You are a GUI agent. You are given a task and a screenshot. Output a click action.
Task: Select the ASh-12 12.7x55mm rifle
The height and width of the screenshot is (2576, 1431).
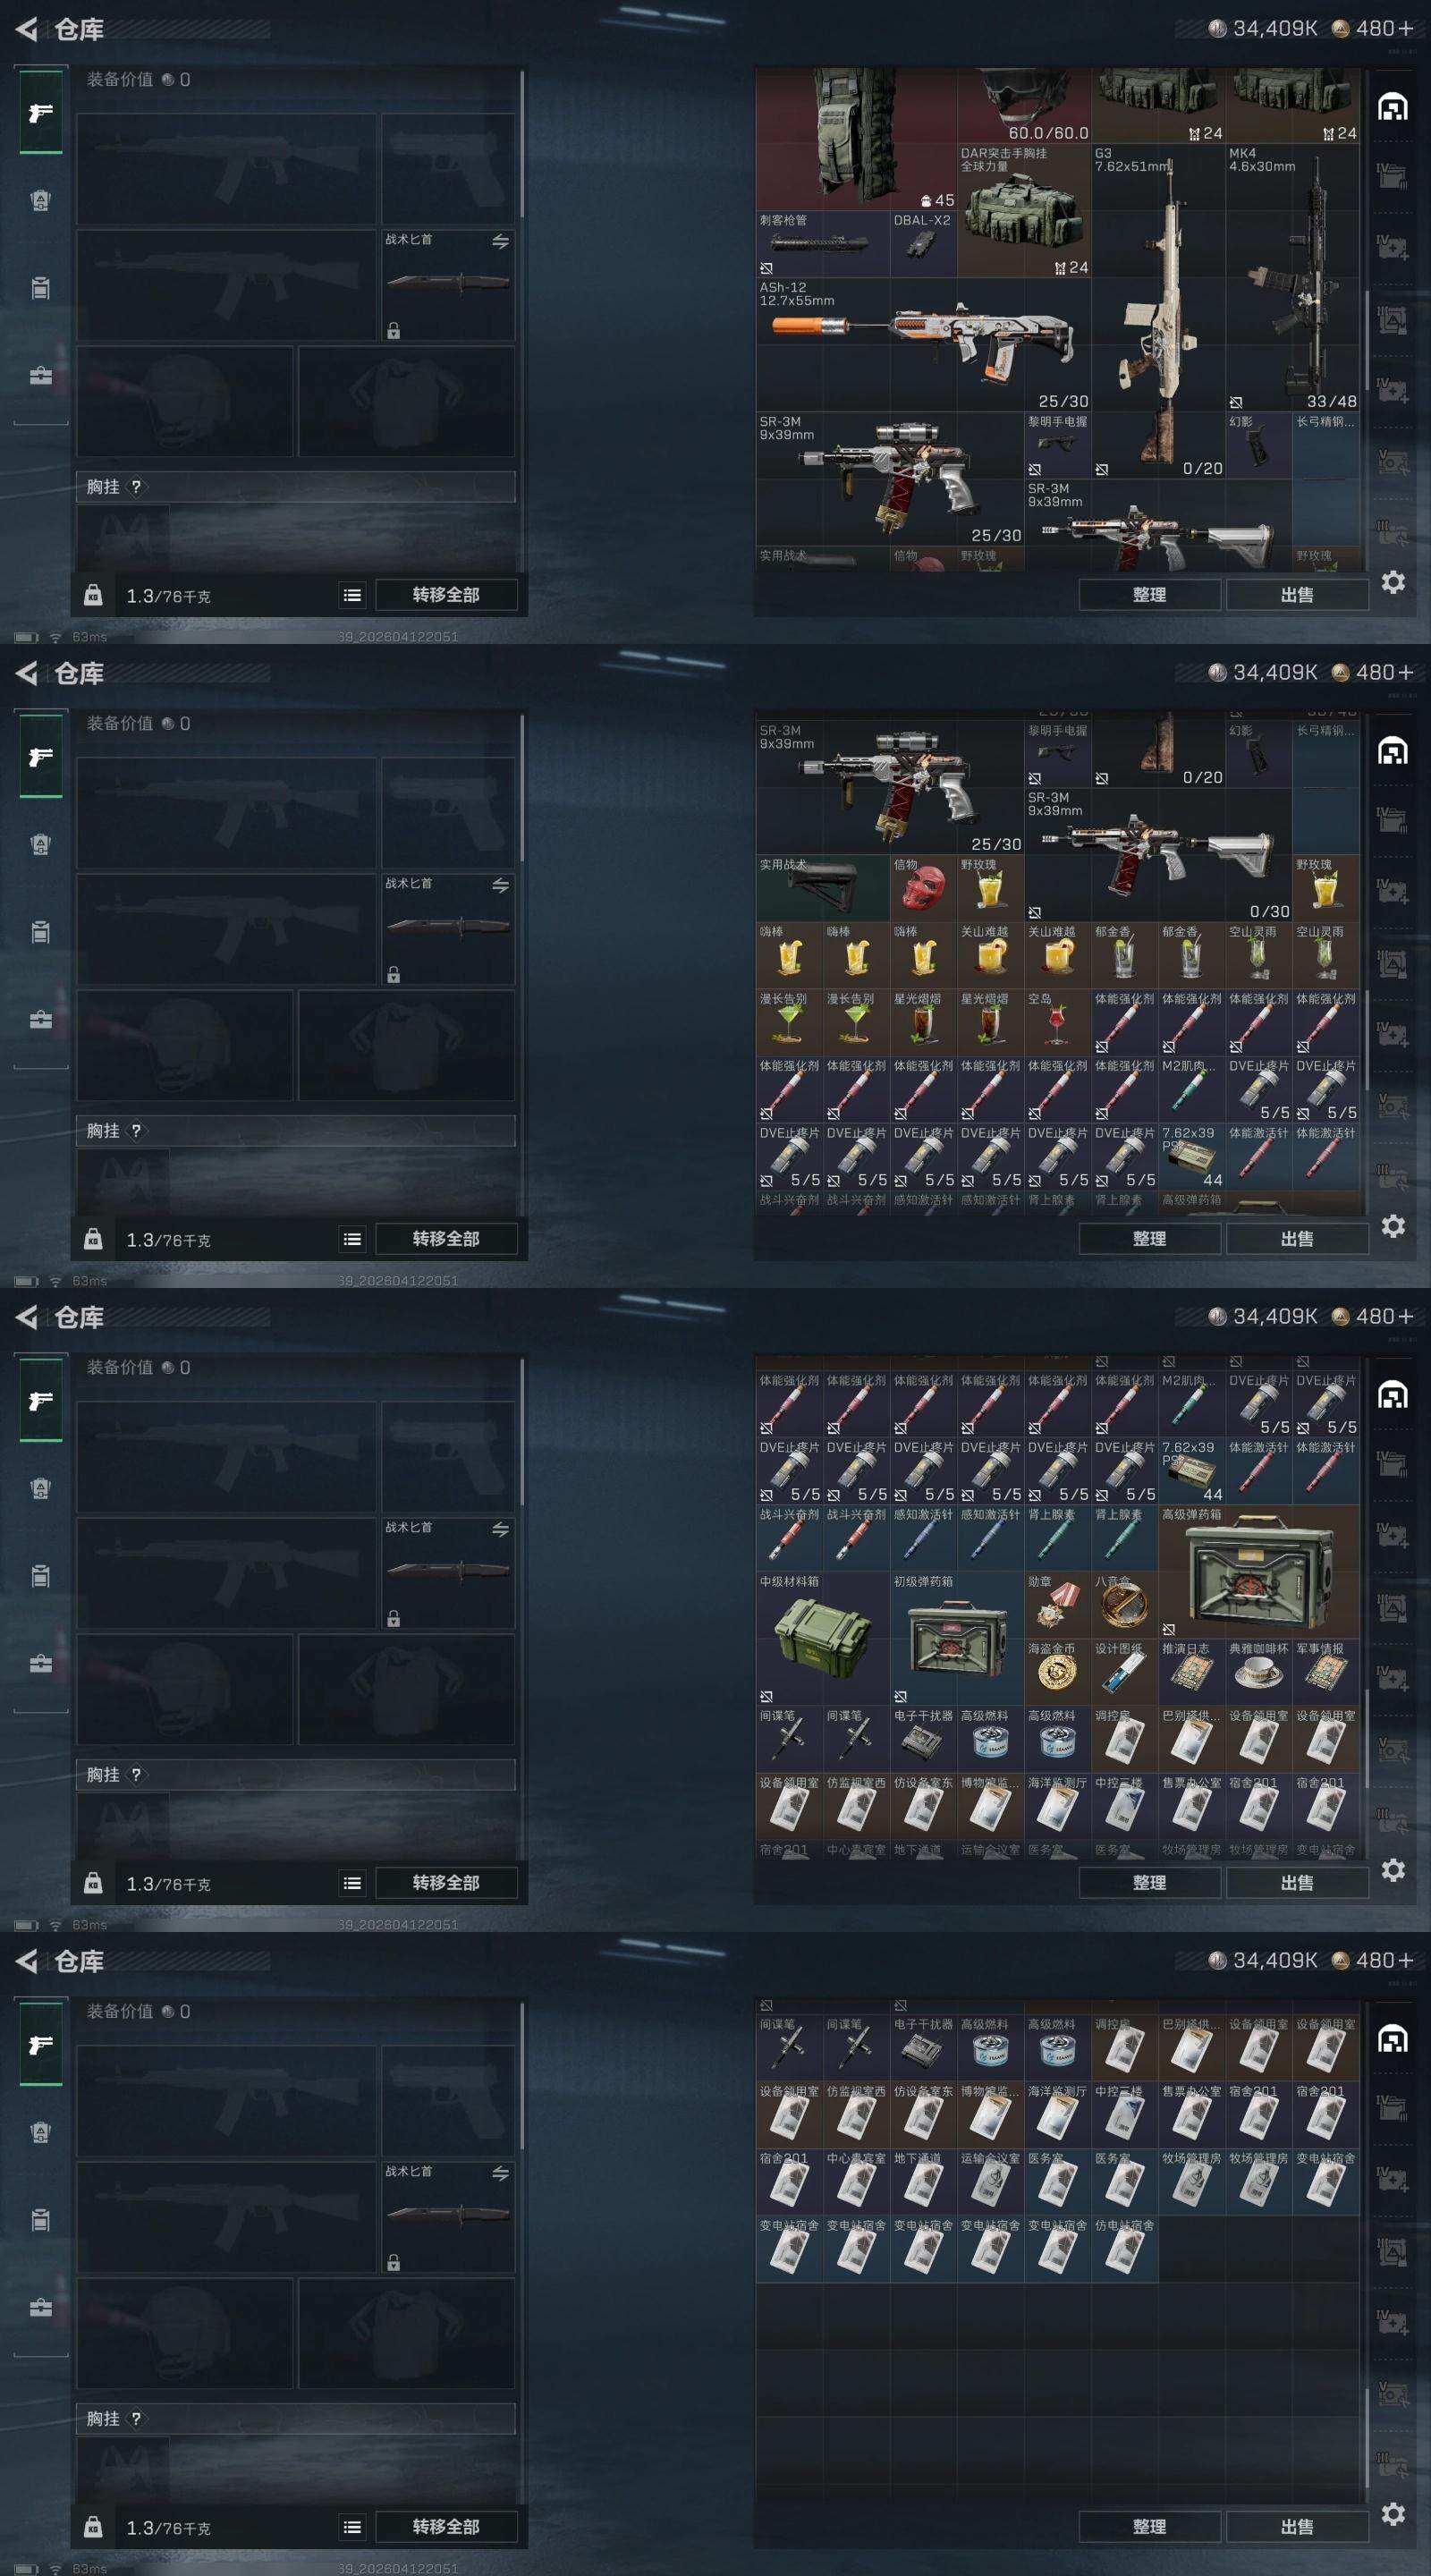pyautogui.click(x=923, y=345)
